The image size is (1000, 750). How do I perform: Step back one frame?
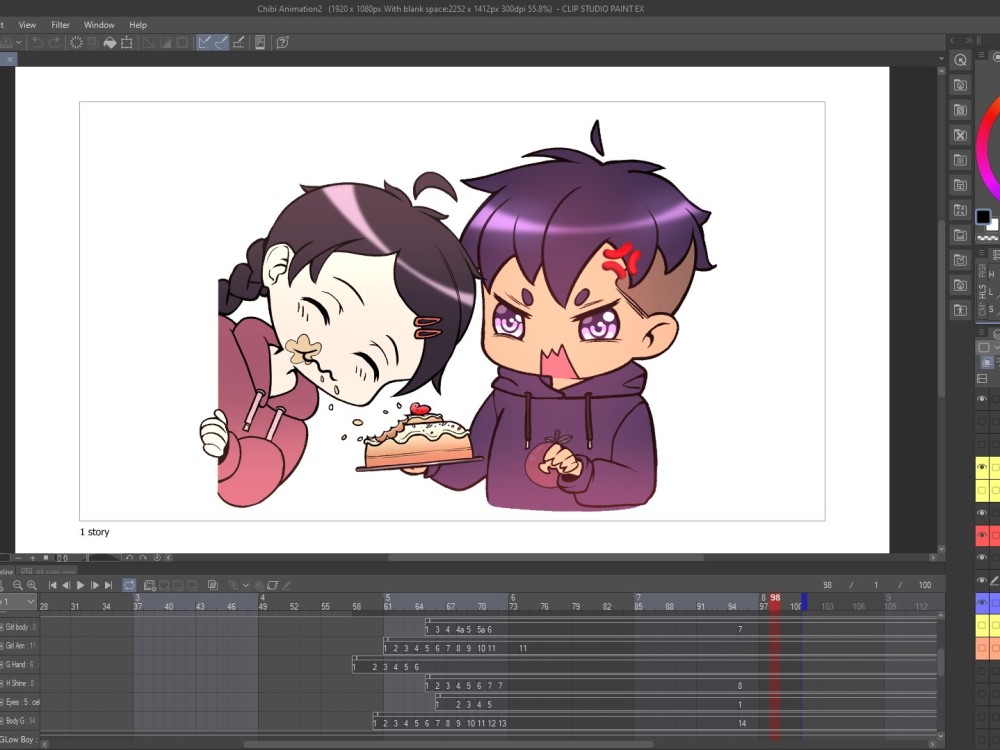pos(66,585)
